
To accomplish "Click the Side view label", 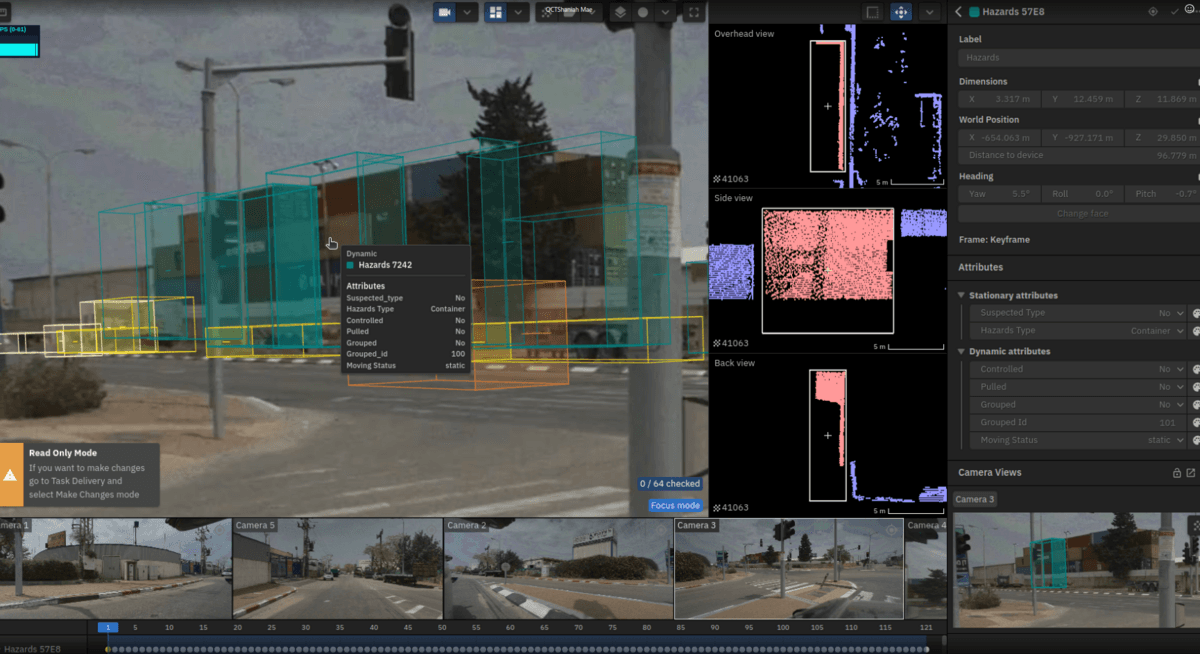I will [x=735, y=198].
